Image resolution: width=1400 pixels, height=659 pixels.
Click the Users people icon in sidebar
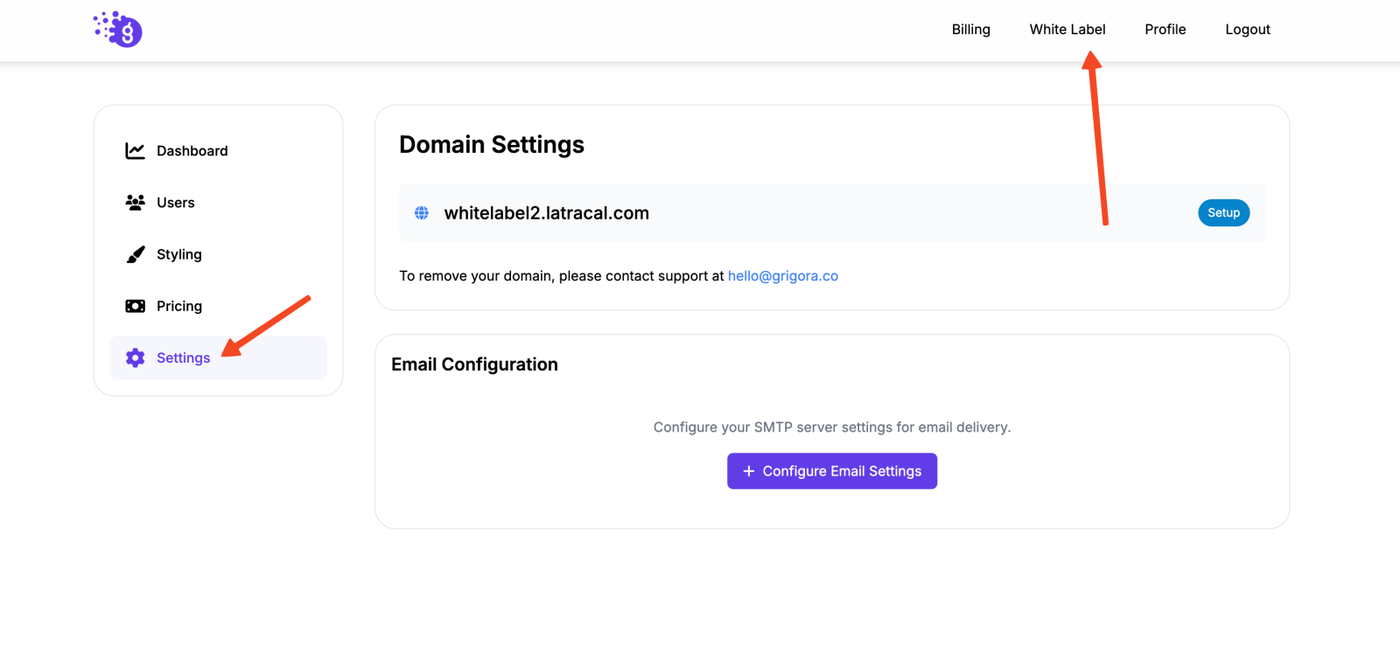tap(135, 202)
